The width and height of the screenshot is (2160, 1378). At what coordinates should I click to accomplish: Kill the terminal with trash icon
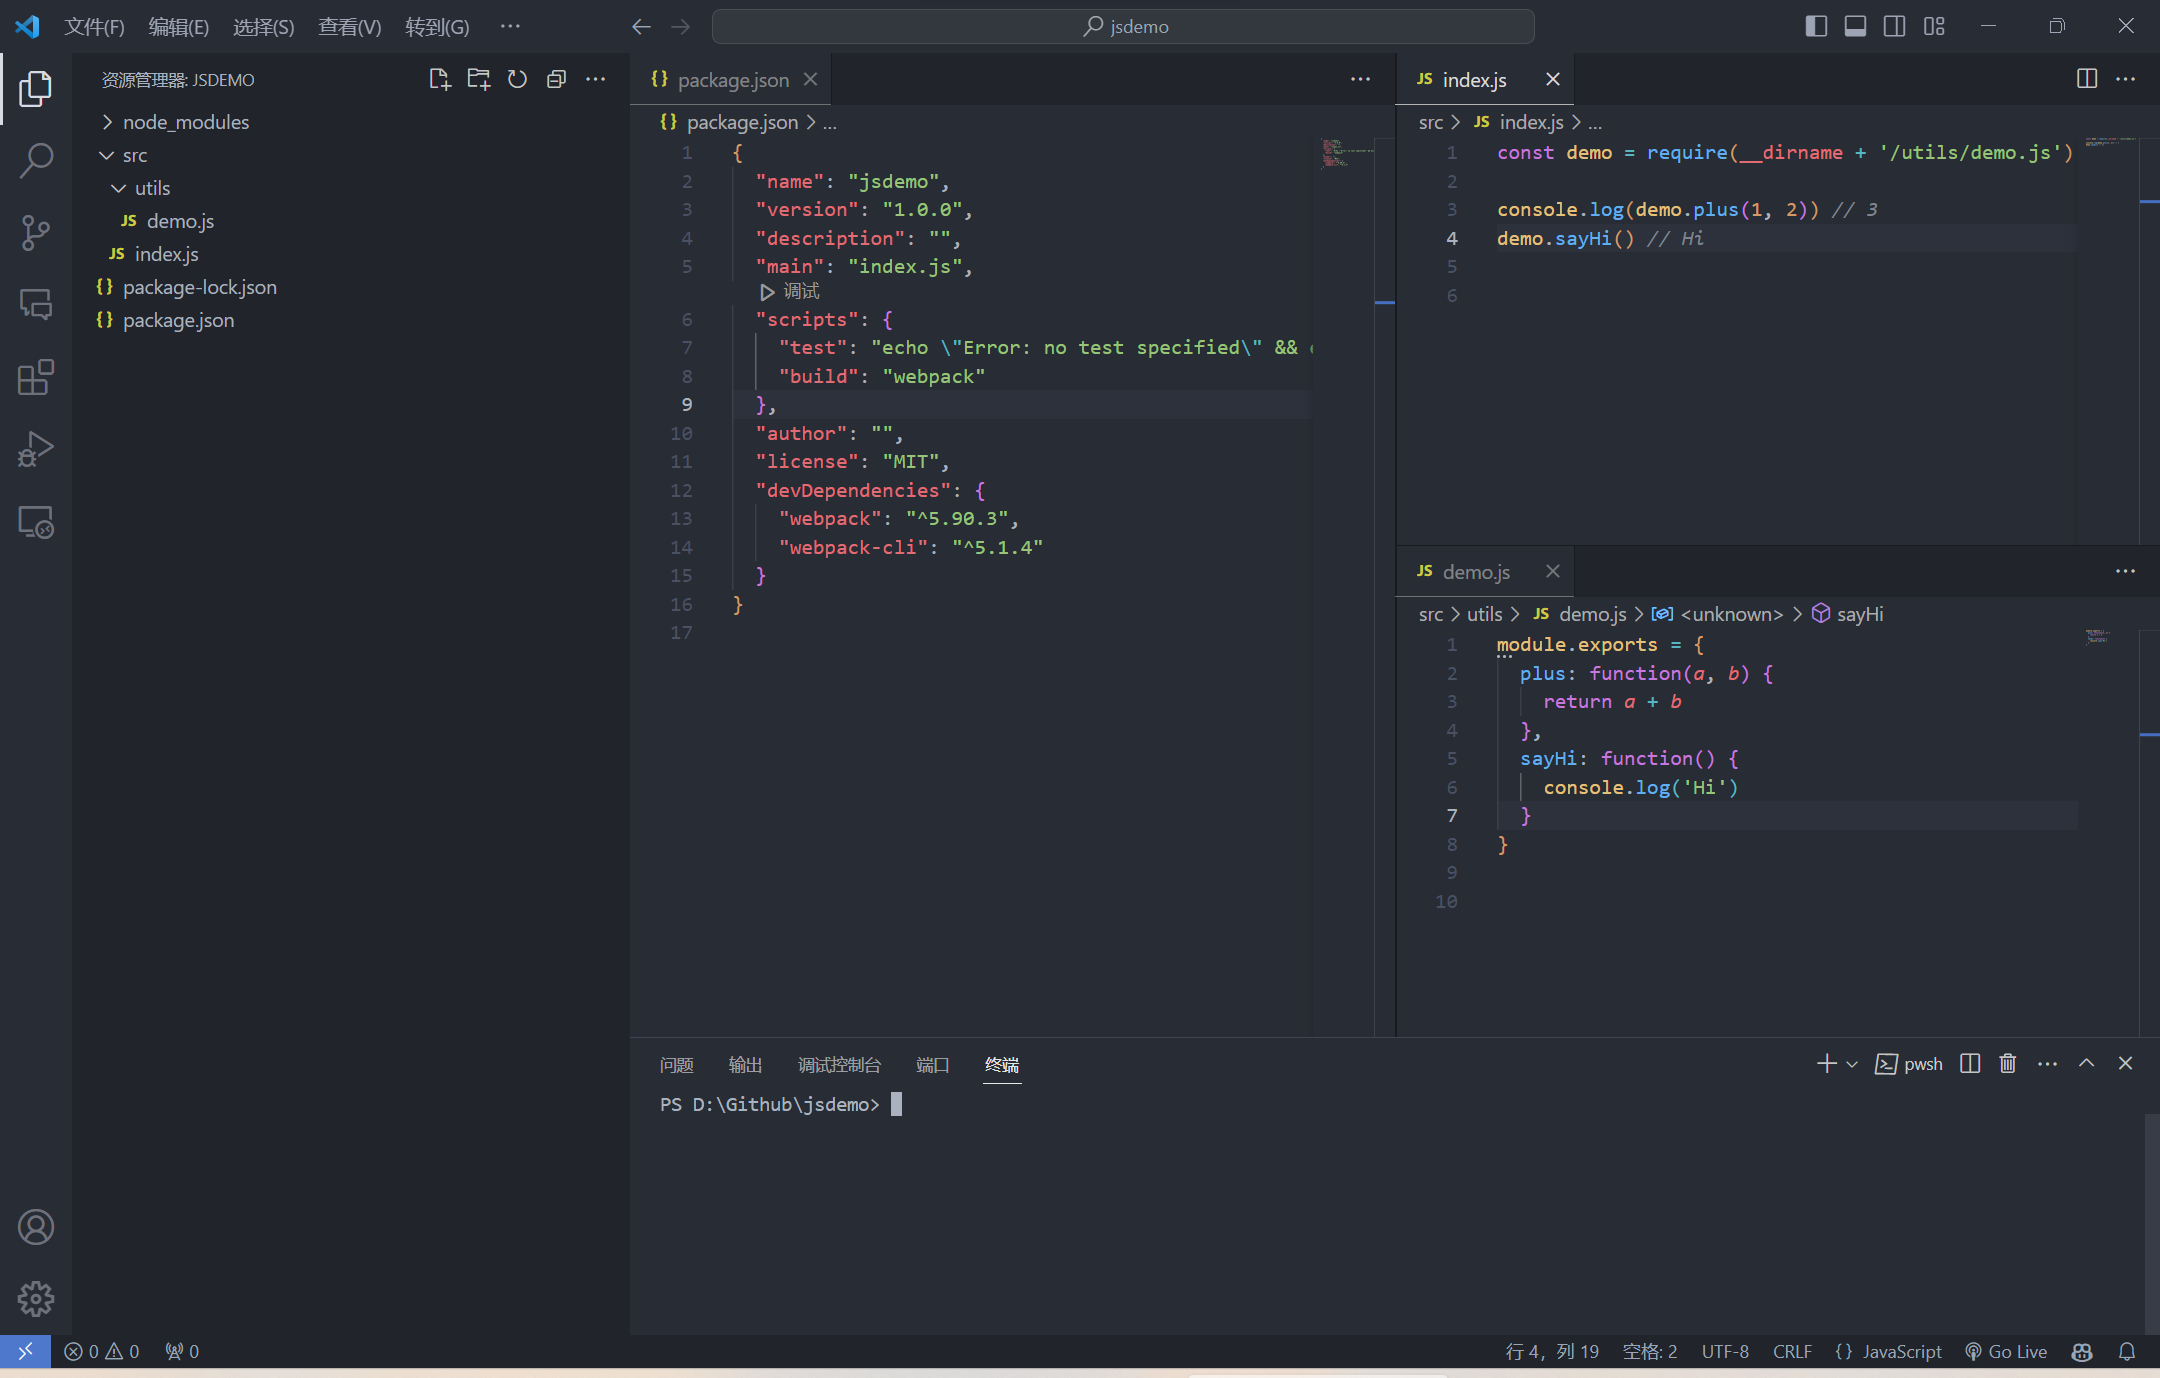point(2007,1063)
